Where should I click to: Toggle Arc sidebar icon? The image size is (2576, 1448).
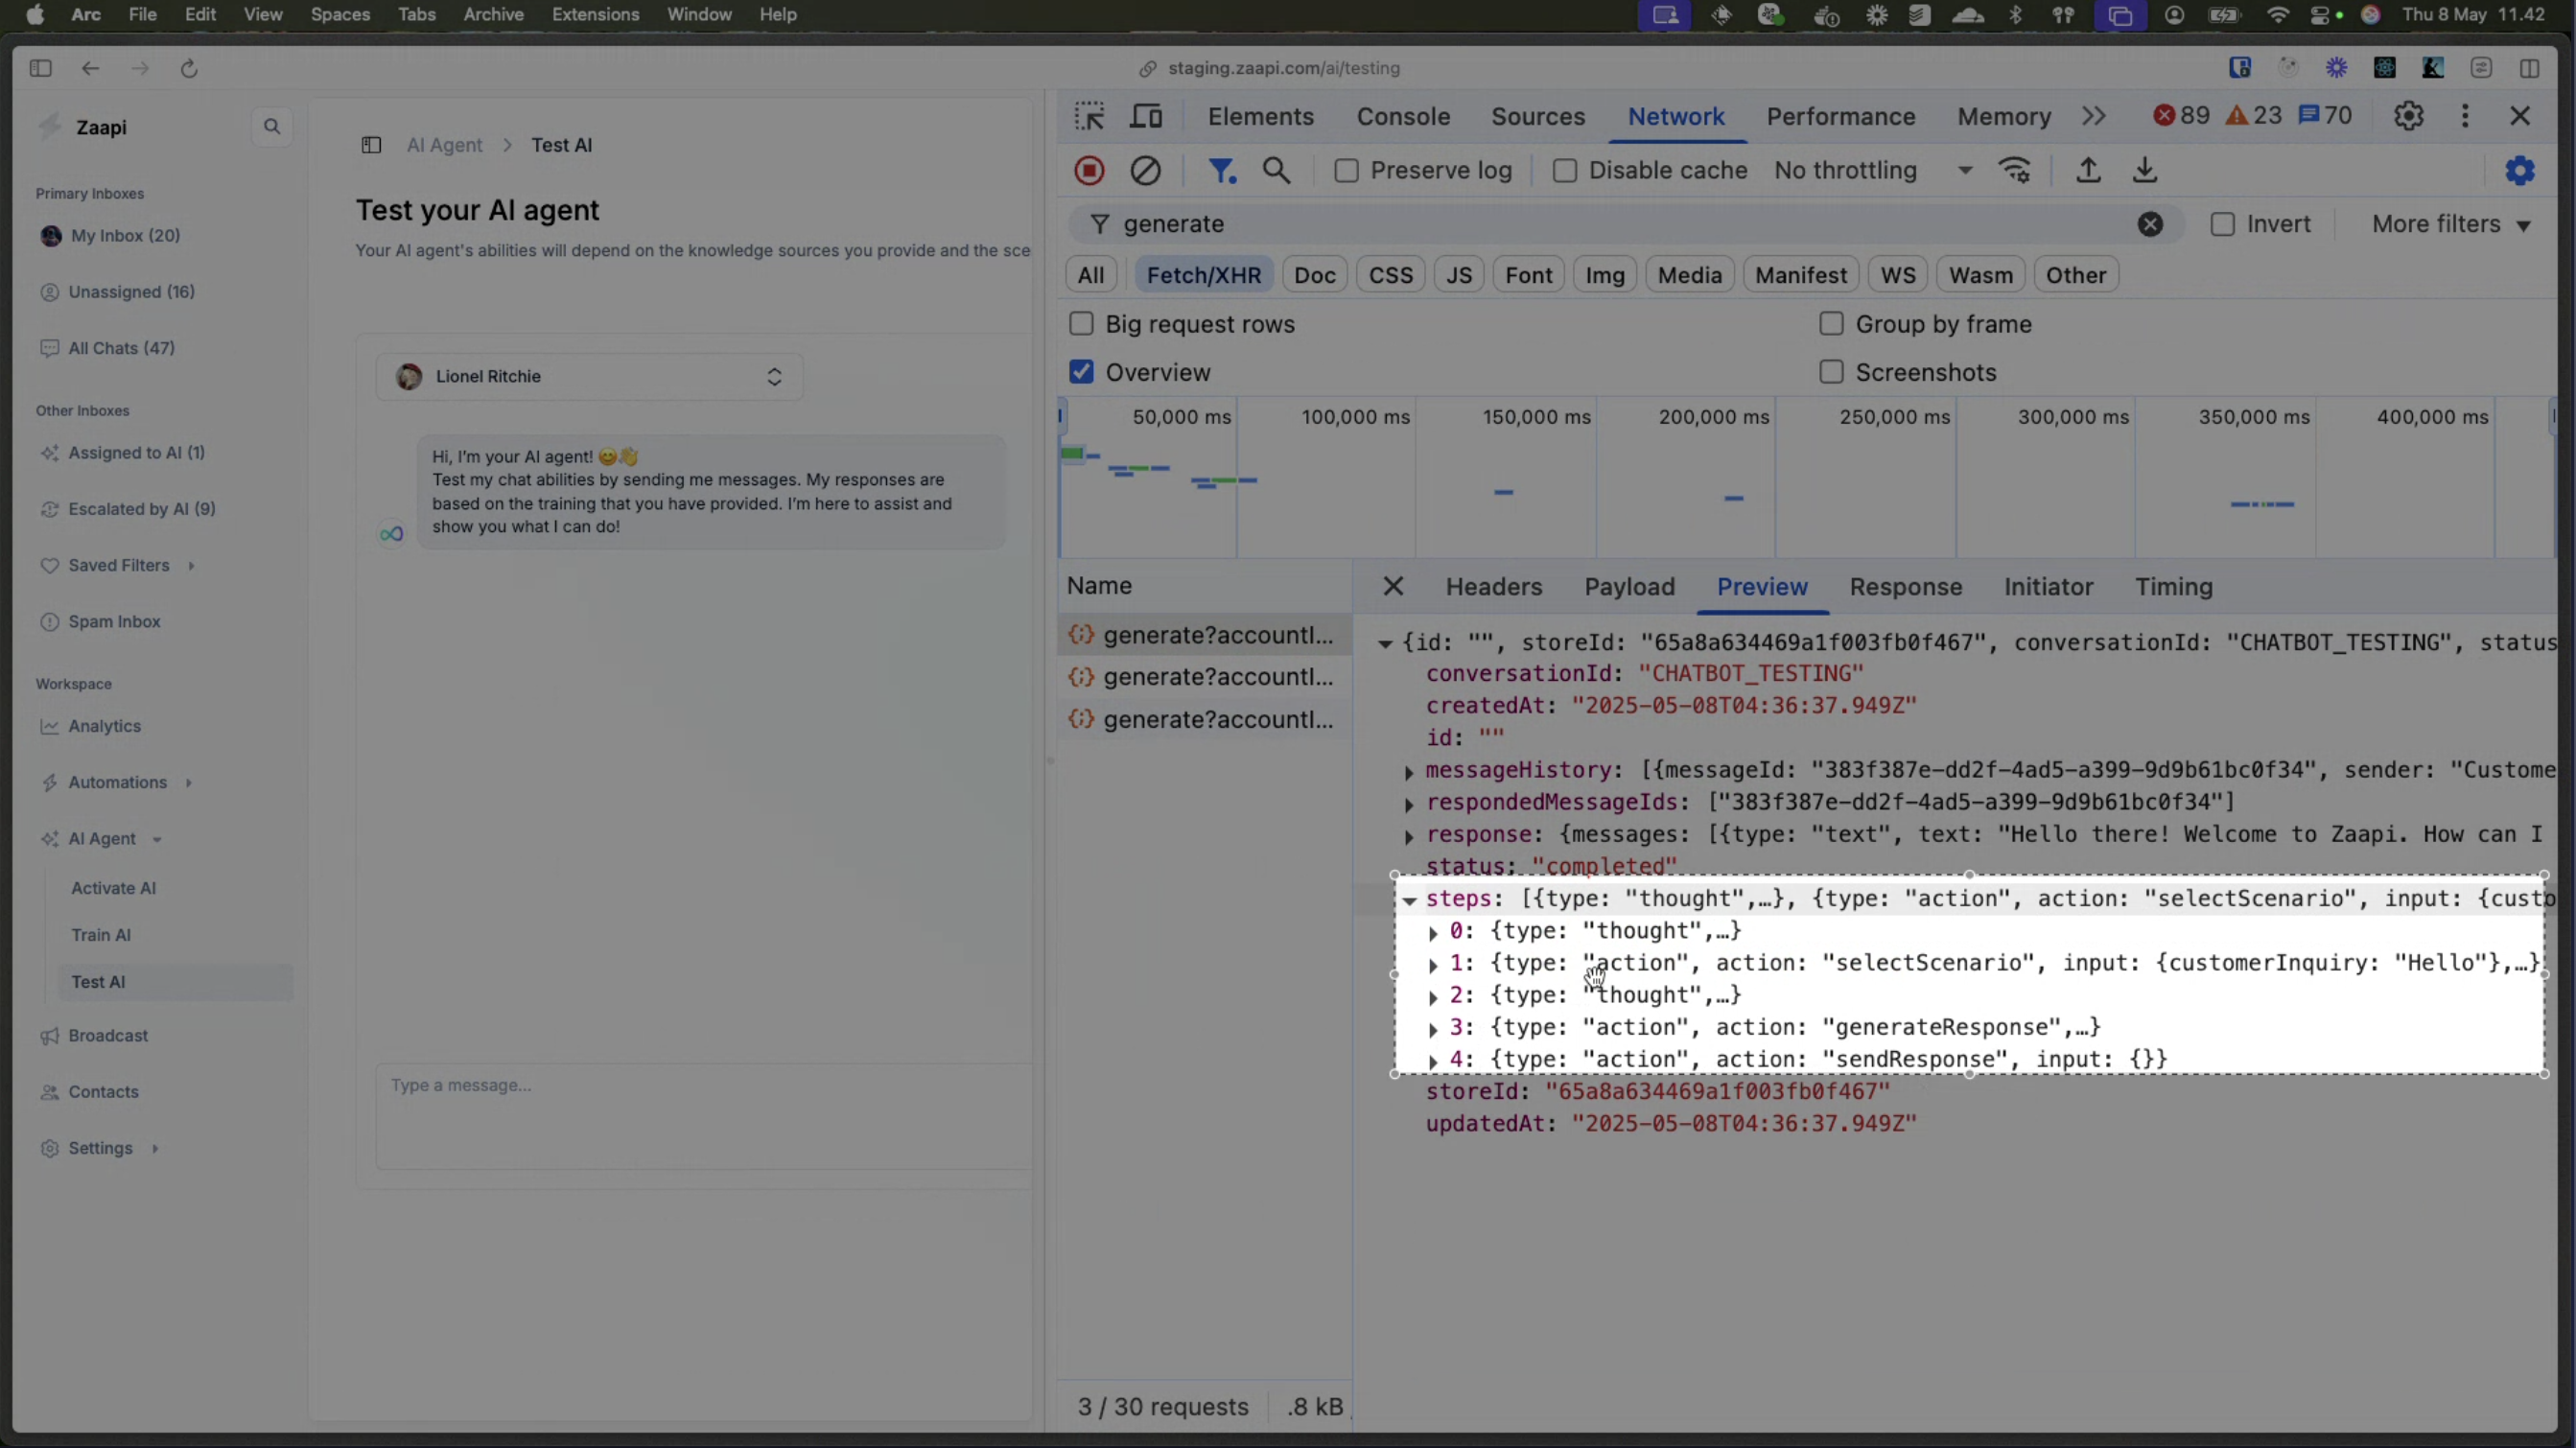click(40, 68)
